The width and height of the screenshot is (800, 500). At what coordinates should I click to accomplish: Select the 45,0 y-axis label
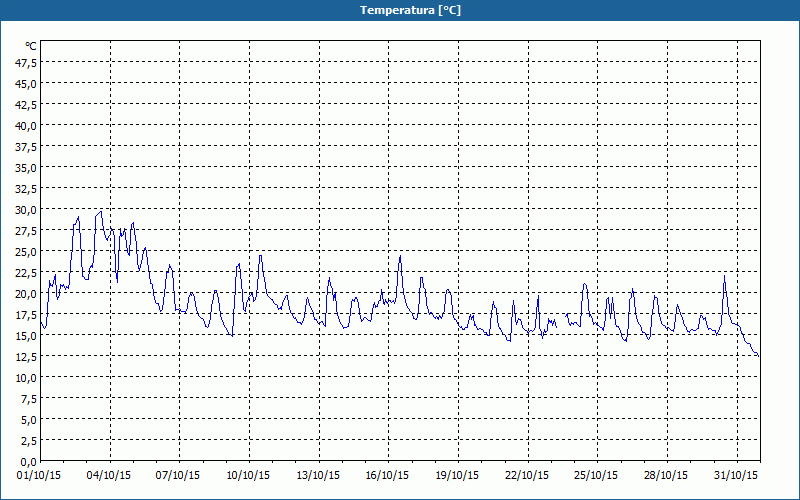27,84
